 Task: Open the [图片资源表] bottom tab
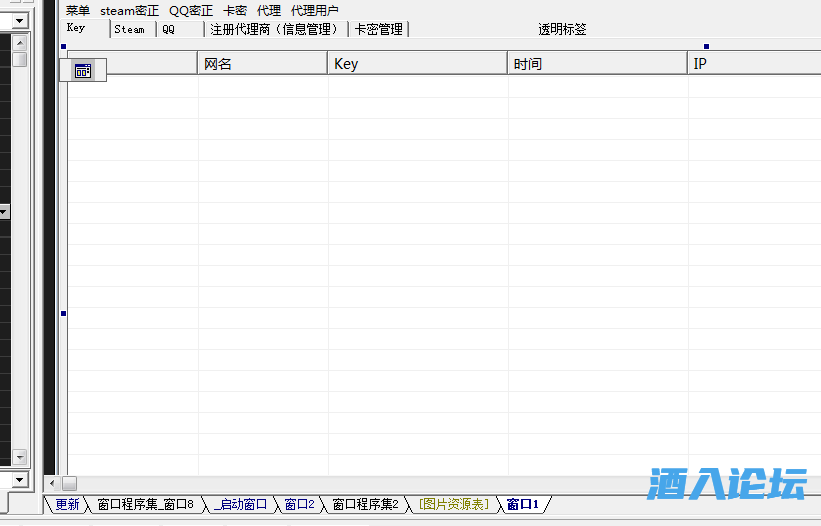pos(454,505)
